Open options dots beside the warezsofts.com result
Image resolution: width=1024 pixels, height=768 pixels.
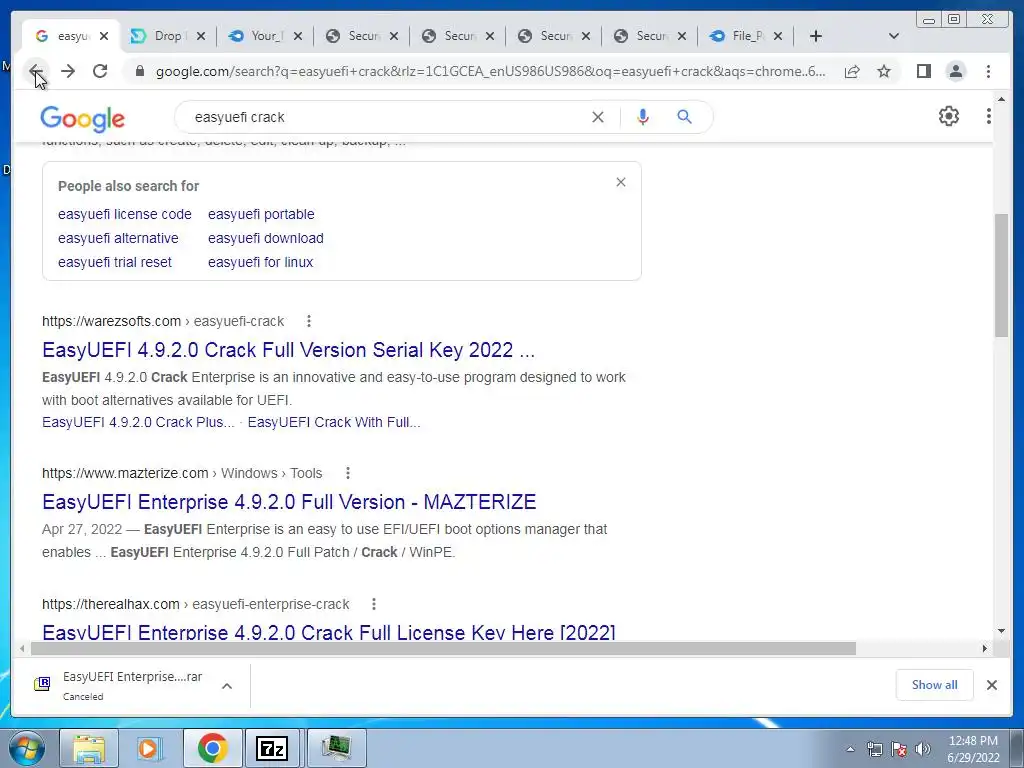[309, 321]
